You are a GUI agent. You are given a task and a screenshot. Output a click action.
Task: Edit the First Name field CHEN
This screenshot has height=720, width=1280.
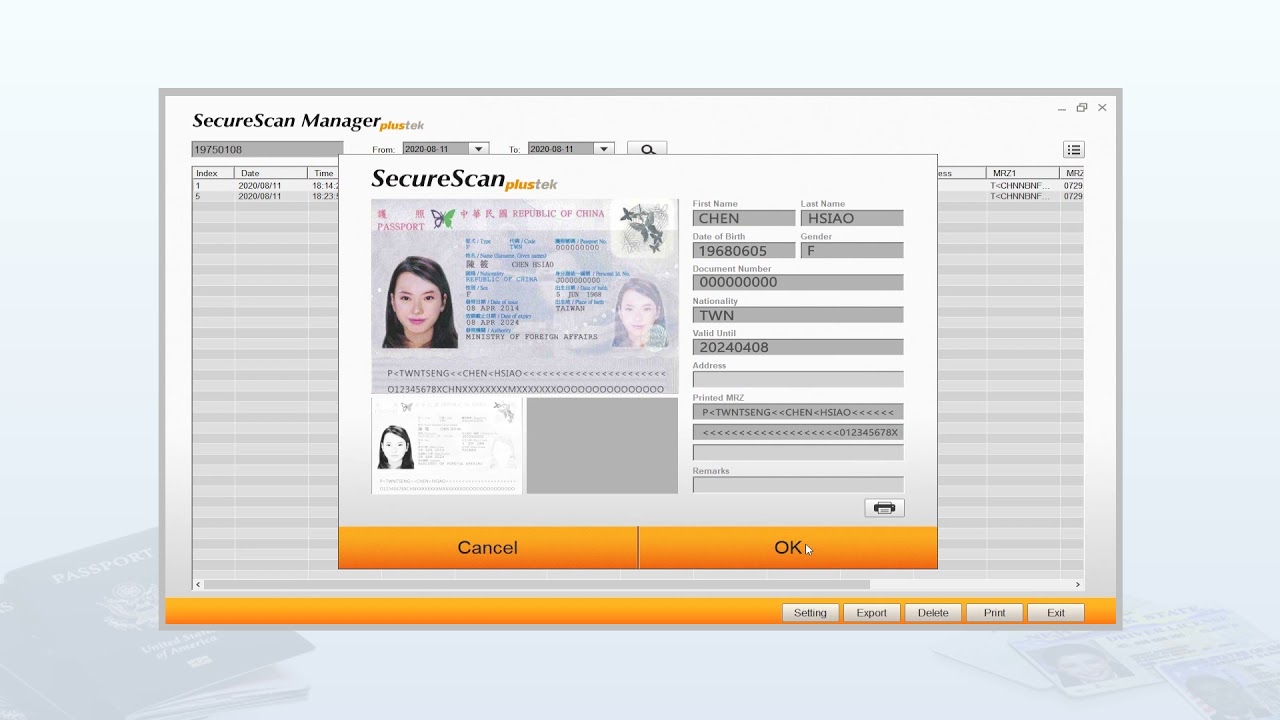coord(744,218)
